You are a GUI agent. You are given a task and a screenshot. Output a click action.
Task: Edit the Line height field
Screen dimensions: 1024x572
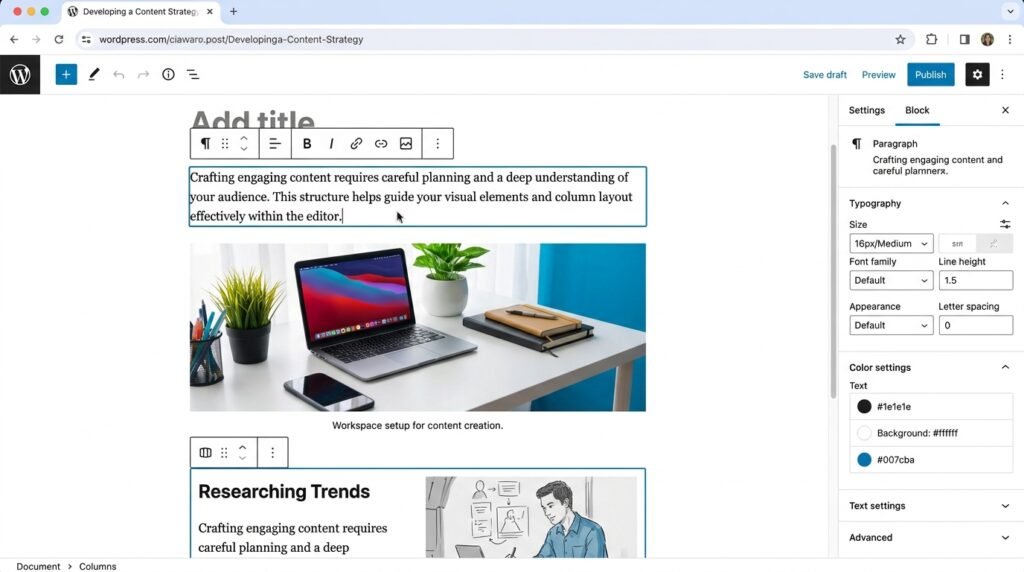976,280
